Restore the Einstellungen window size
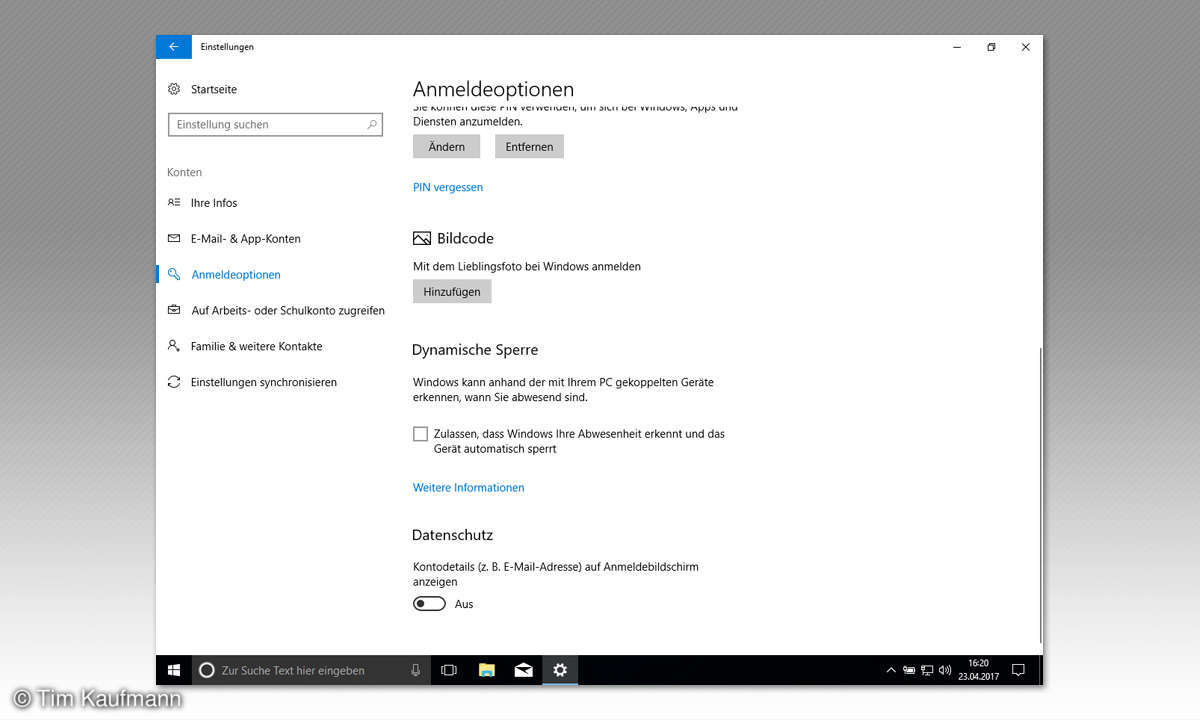 [x=991, y=47]
